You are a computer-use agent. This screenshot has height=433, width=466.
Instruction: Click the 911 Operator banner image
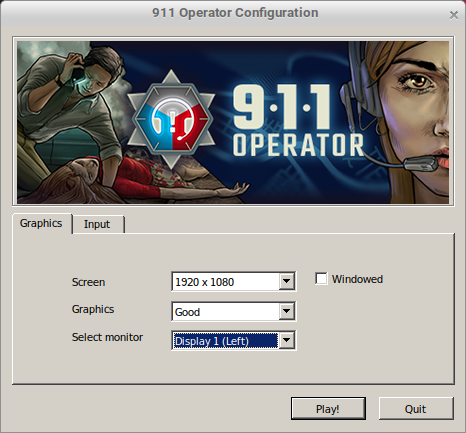click(233, 122)
